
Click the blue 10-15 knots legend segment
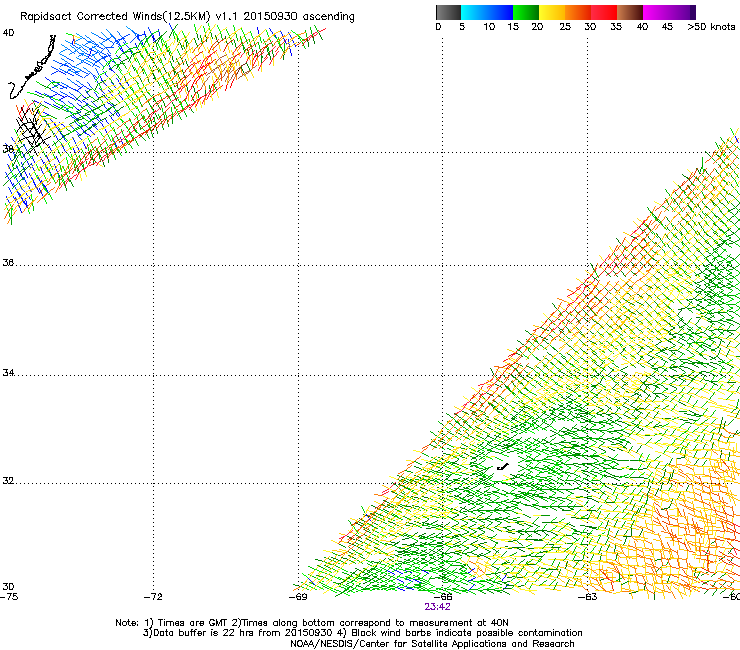coord(500,12)
